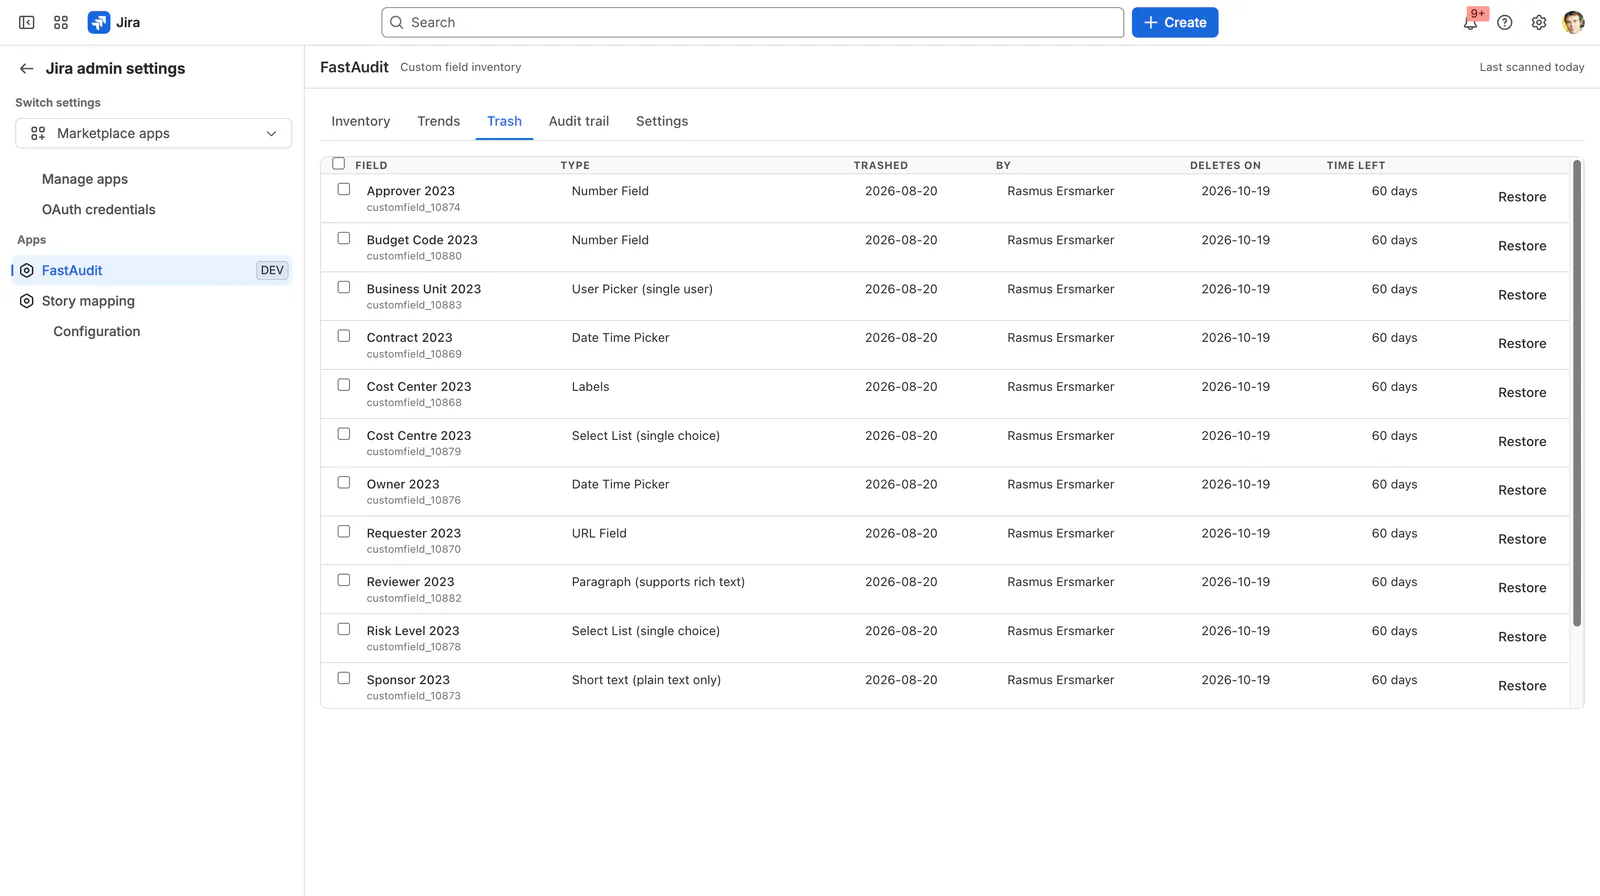1600x896 pixels.
Task: Check the Requester 2023 row checkbox
Action: pyautogui.click(x=344, y=531)
